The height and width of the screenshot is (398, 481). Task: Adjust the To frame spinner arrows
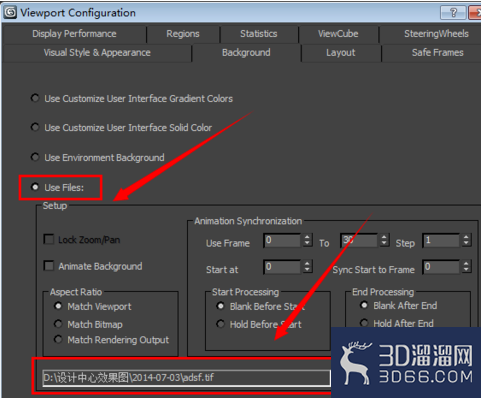[x=384, y=240]
